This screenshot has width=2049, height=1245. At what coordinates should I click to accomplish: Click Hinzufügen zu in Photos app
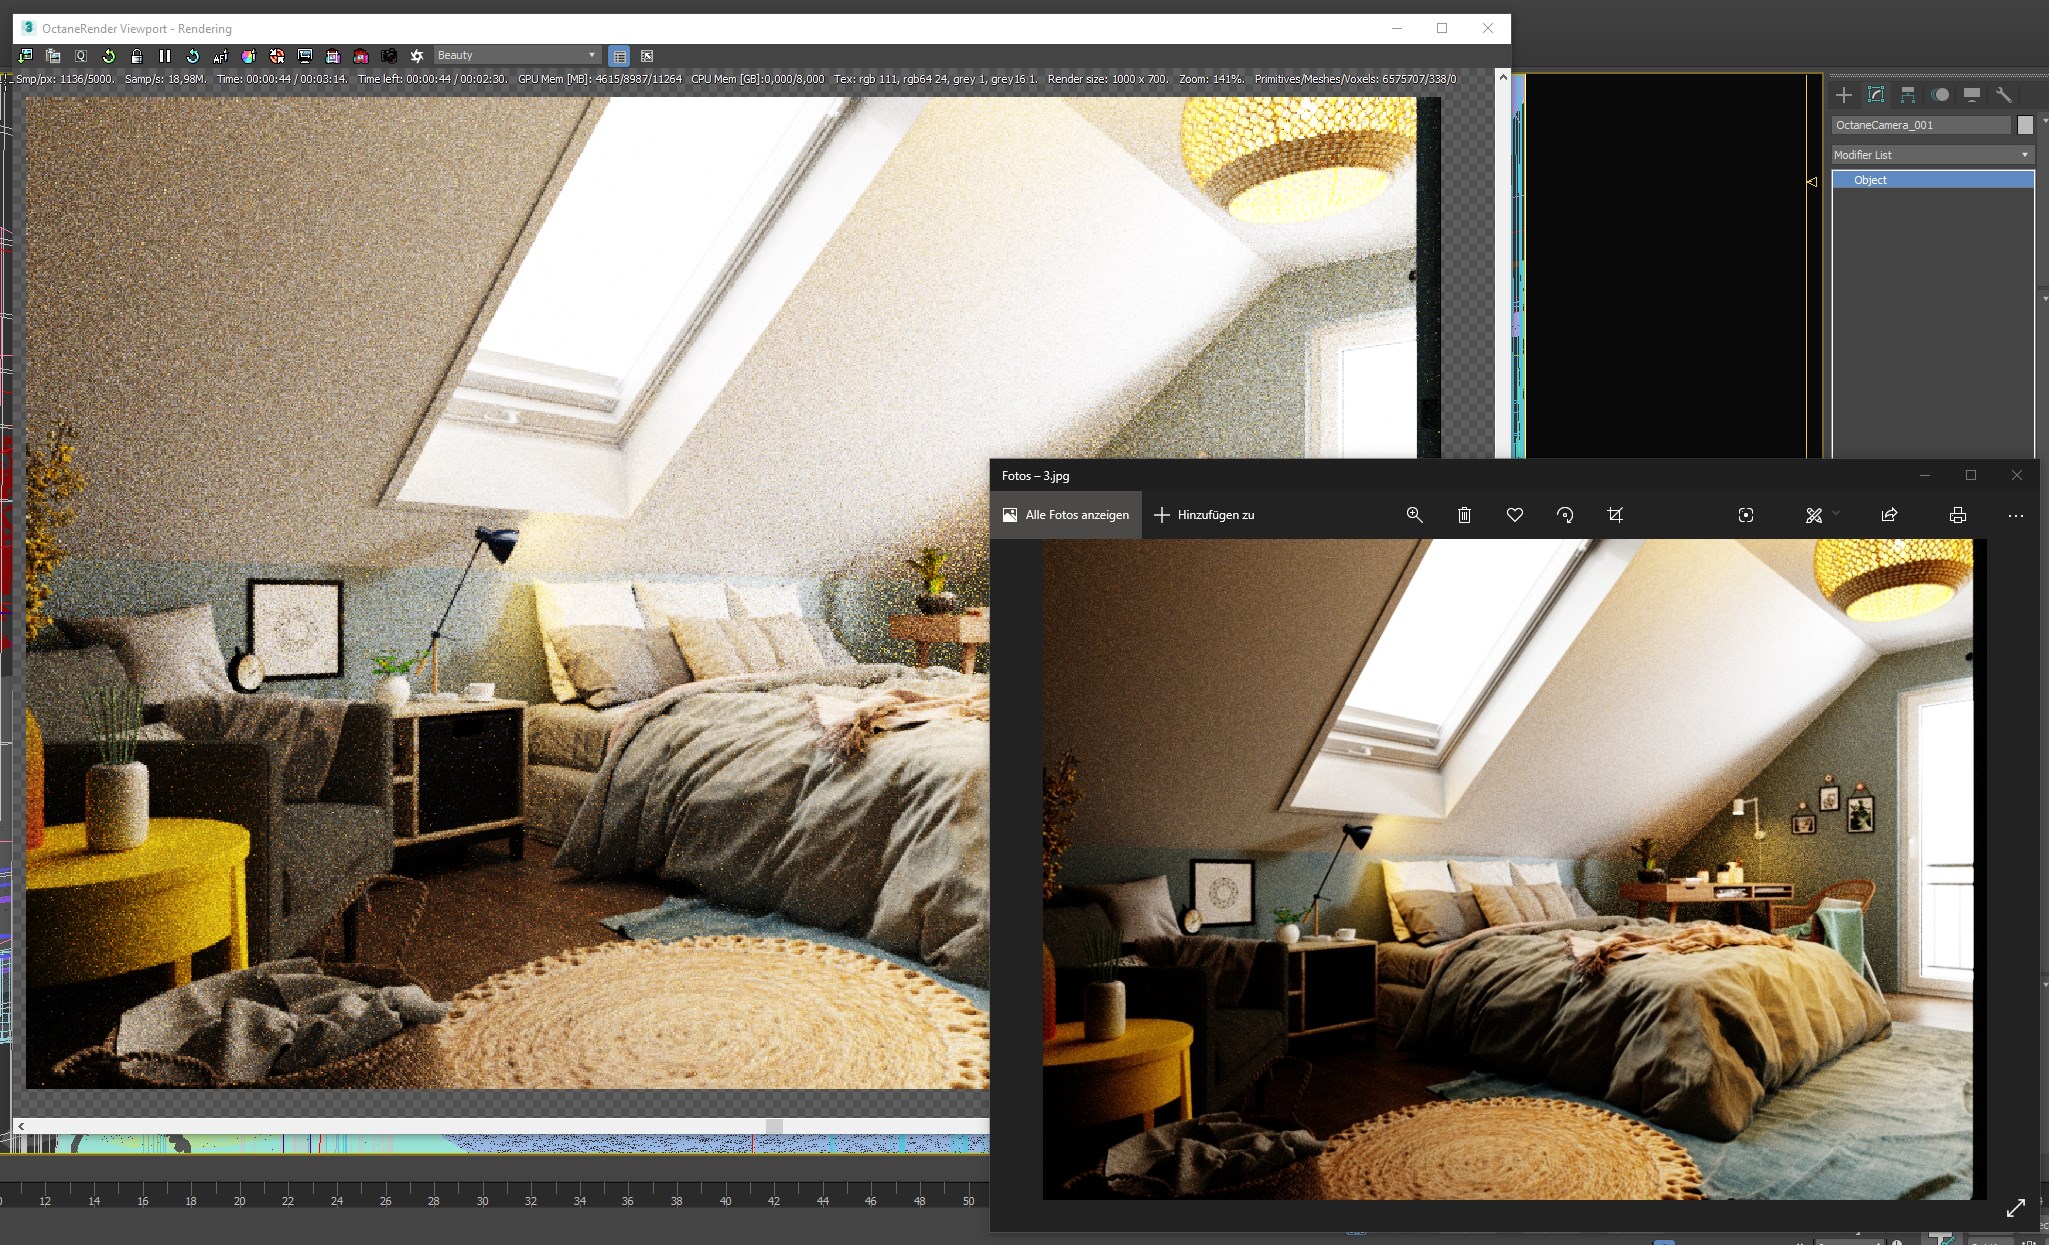1204,515
